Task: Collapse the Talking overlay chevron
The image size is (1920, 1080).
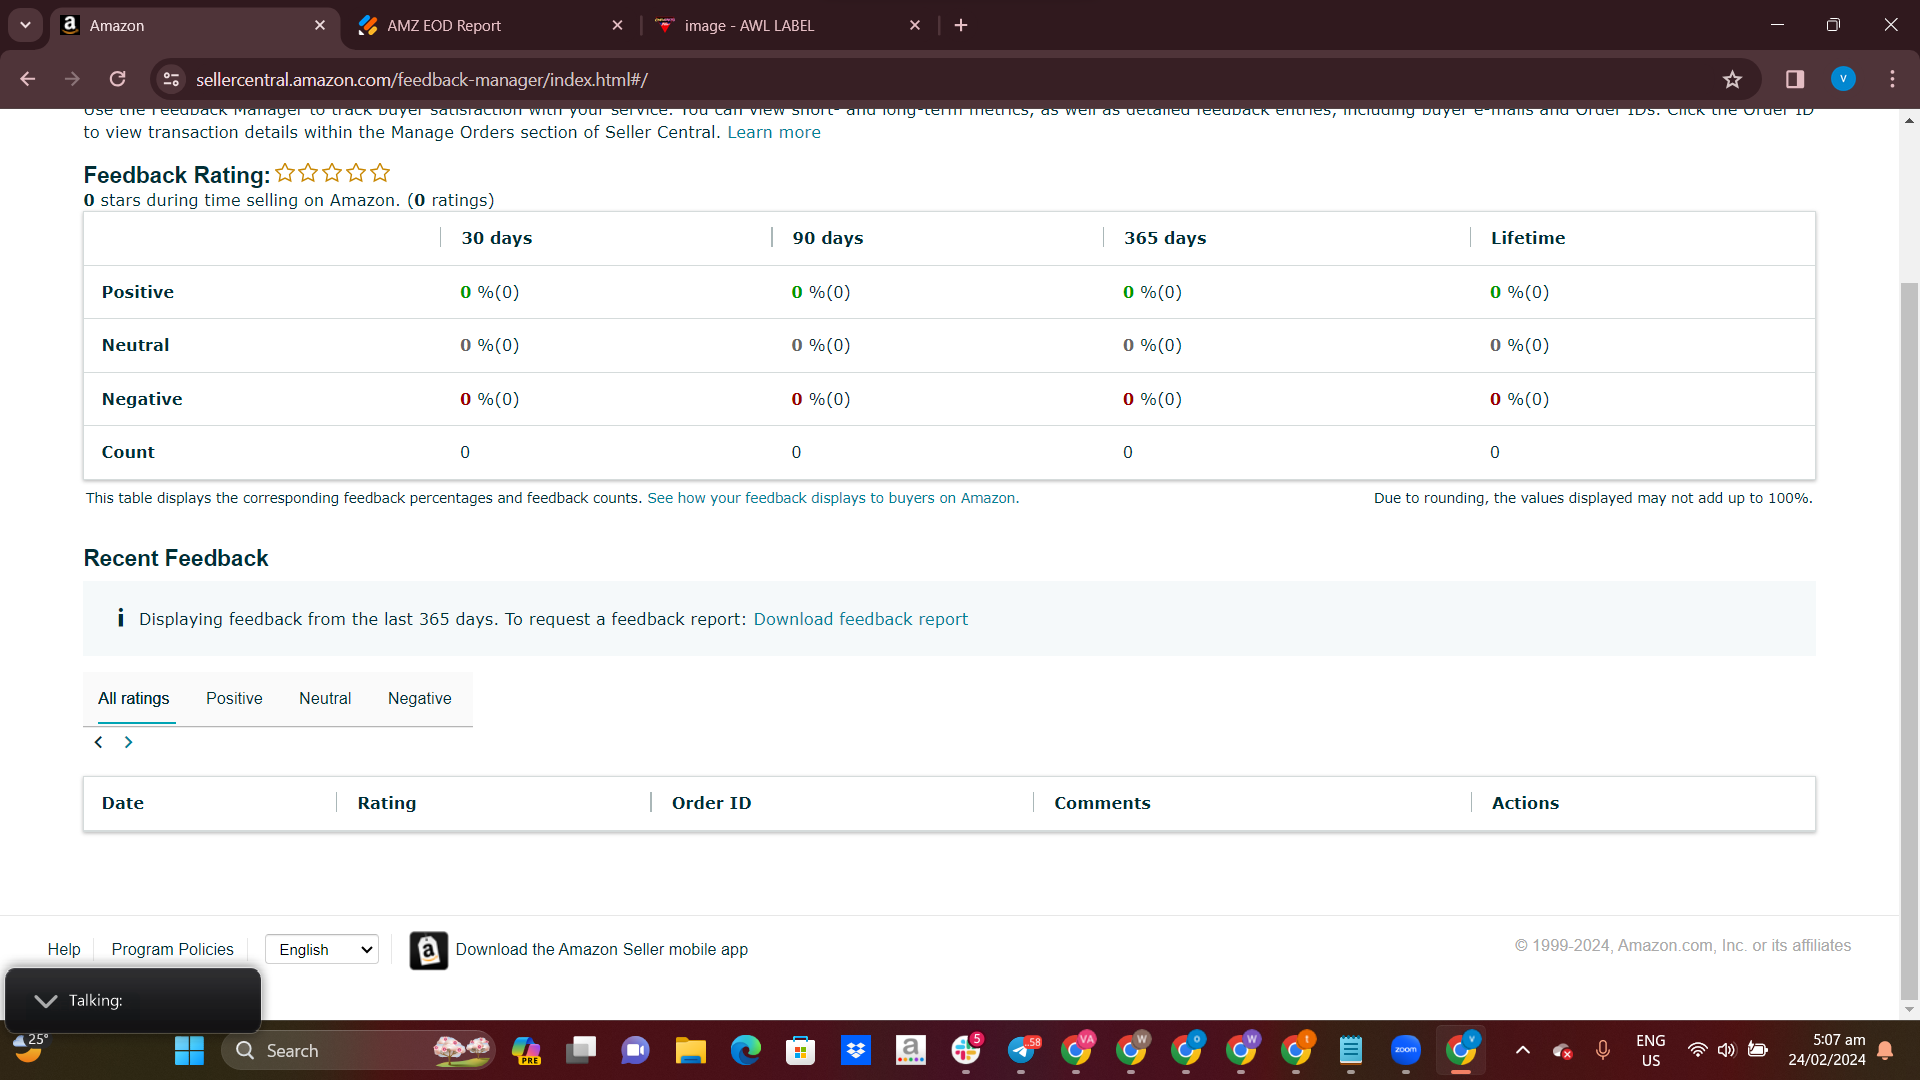Action: [x=46, y=1000]
